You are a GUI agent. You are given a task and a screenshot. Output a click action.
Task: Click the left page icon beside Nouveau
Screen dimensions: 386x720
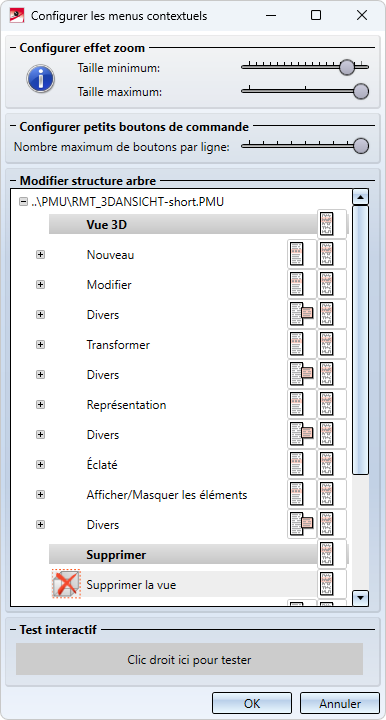coord(302,254)
